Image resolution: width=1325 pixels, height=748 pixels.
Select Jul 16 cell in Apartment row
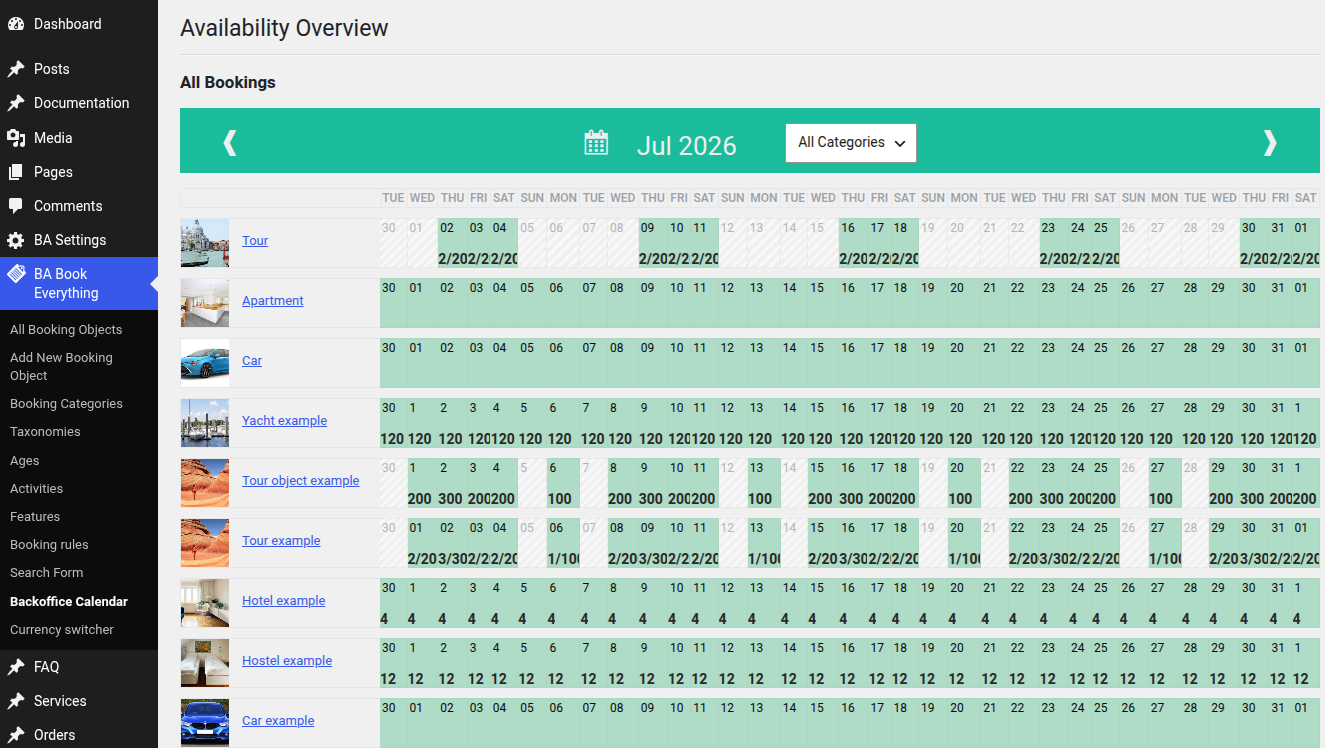click(848, 303)
